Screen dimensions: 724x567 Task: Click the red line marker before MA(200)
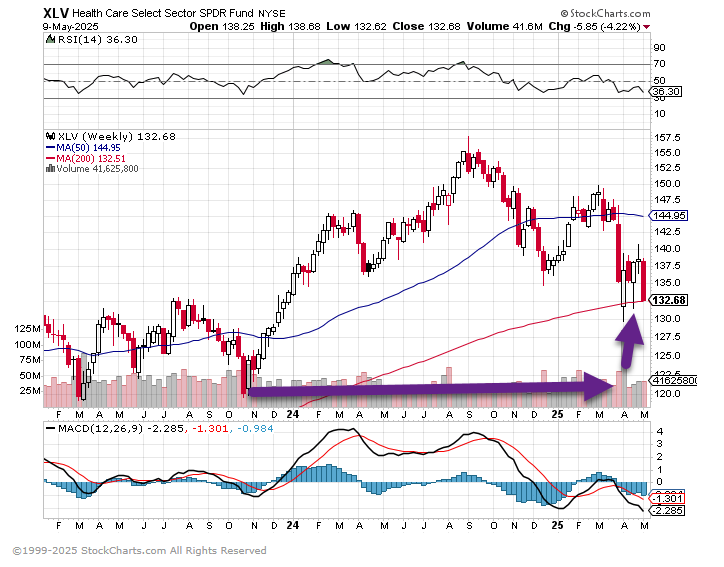point(50,158)
